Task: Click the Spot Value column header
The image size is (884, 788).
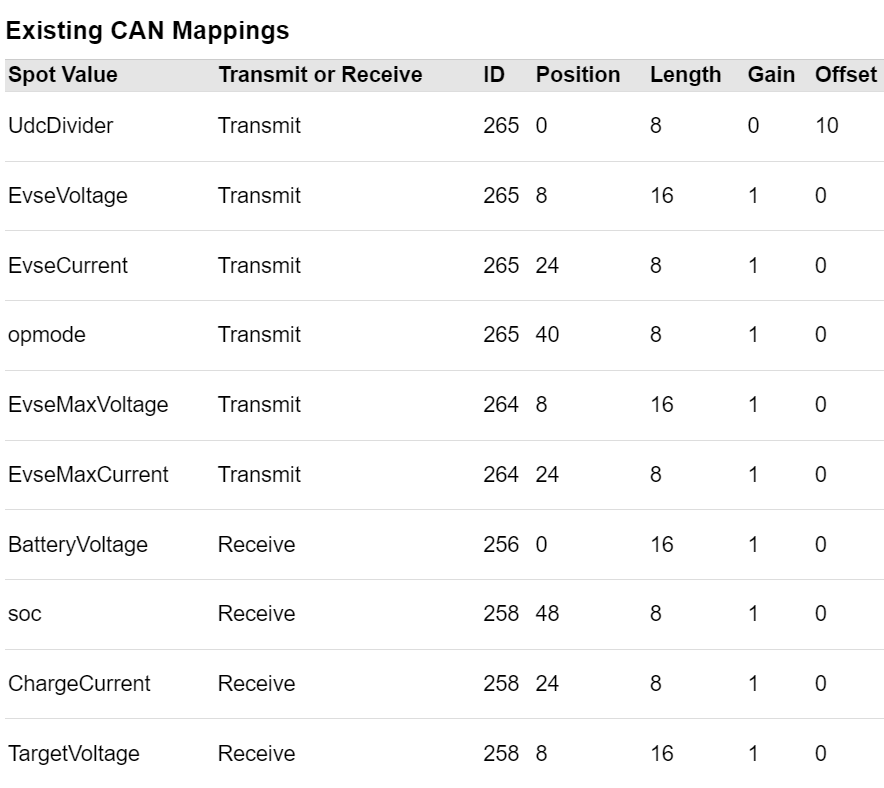Action: [63, 75]
